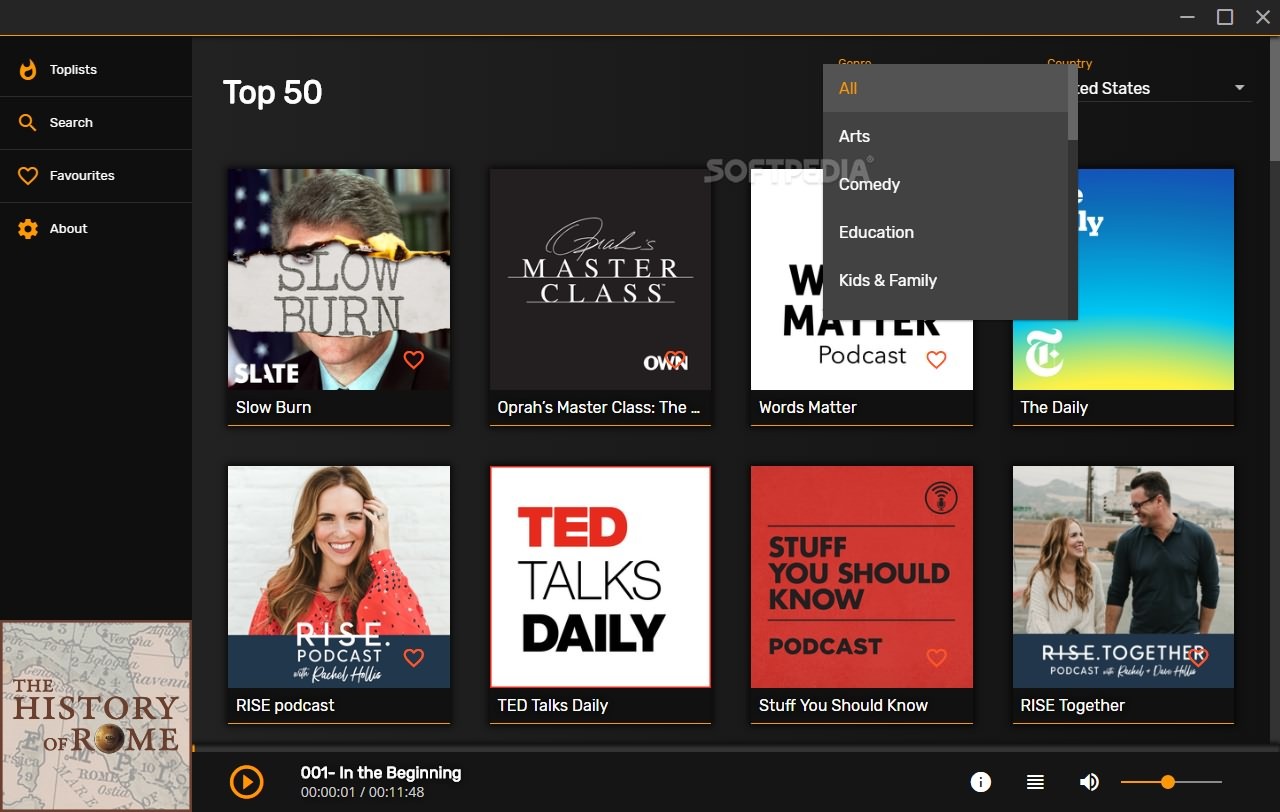The width and height of the screenshot is (1280, 812).
Task: Open the episode list icon
Action: coord(1036,782)
